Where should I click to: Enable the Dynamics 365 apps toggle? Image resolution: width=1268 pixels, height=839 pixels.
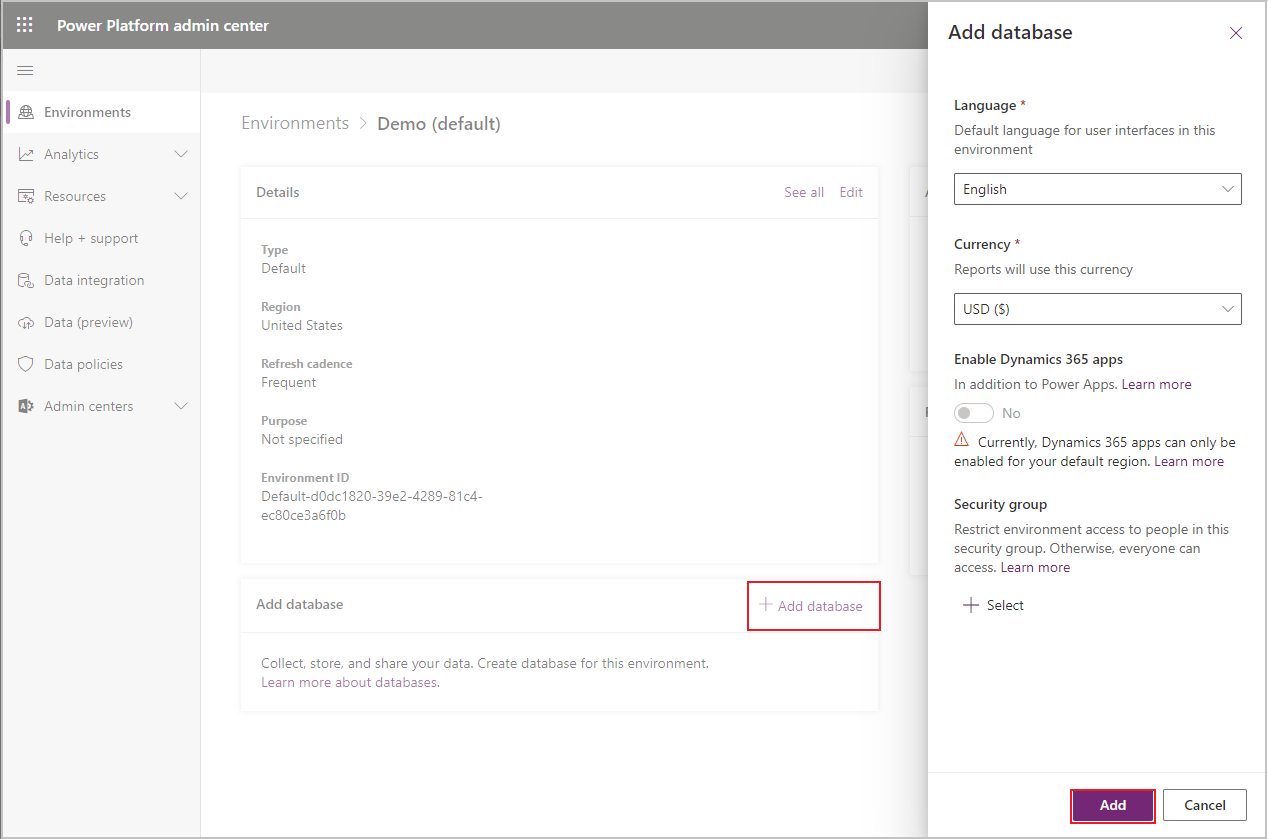coord(973,412)
